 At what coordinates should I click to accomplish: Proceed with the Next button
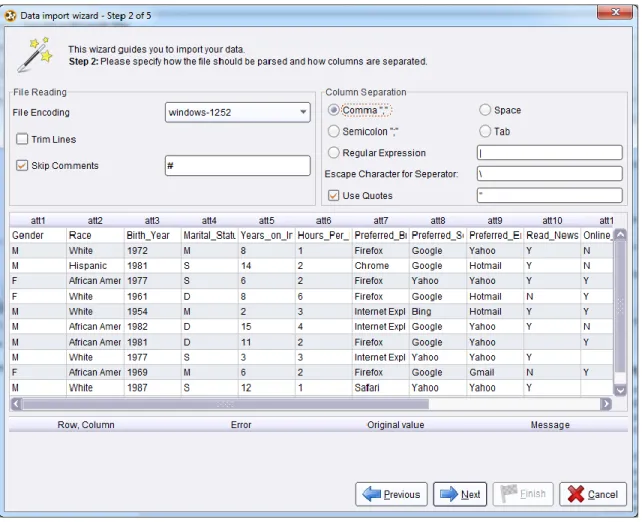point(460,494)
